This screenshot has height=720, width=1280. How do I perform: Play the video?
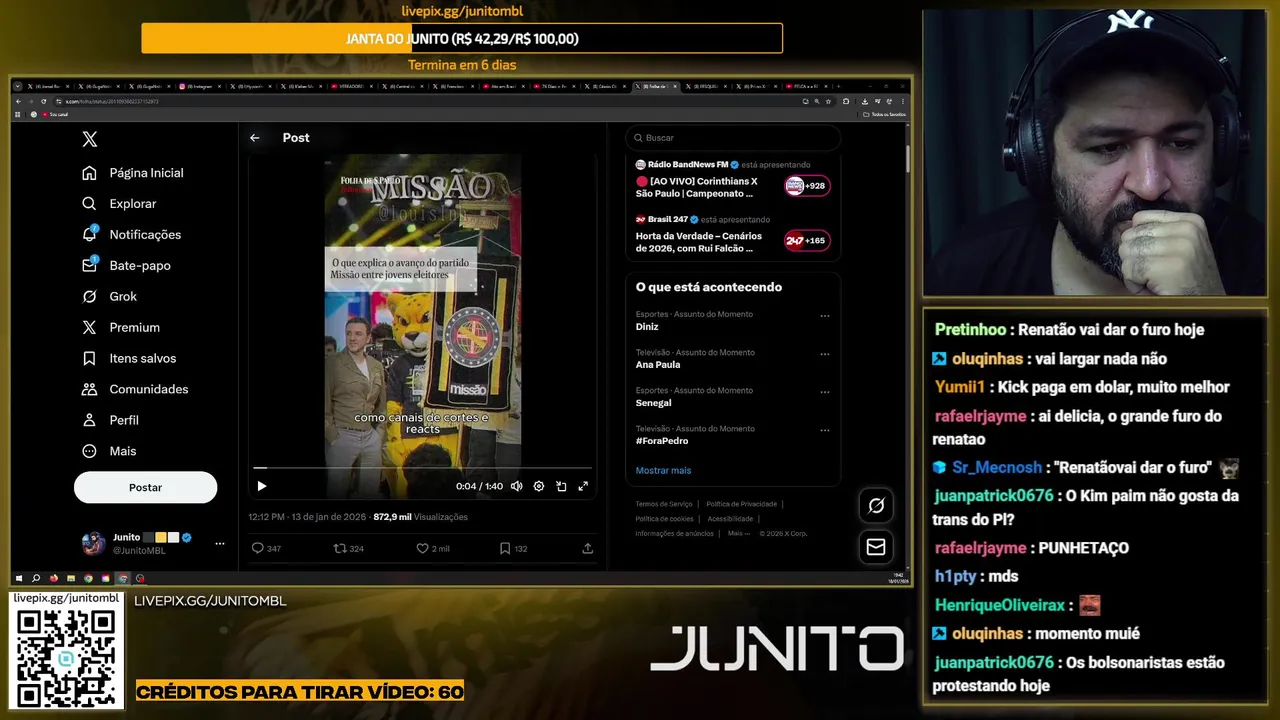(262, 486)
